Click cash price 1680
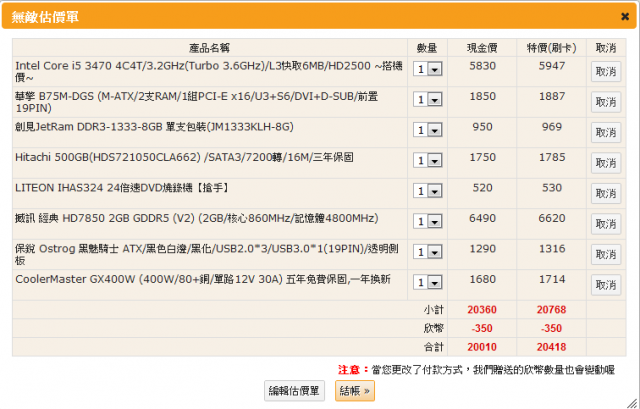640x409 pixels. pyautogui.click(x=482, y=279)
